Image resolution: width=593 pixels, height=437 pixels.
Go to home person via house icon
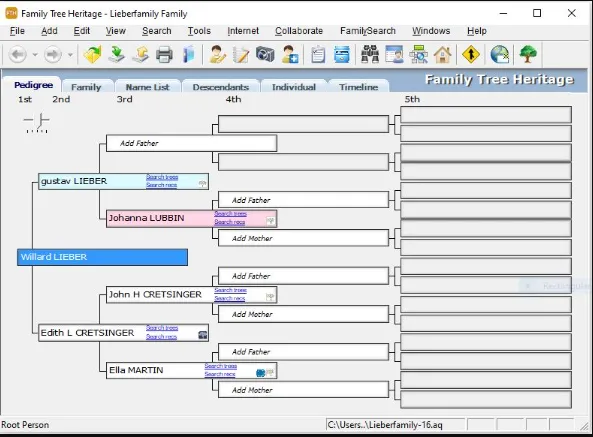pyautogui.click(x=442, y=54)
